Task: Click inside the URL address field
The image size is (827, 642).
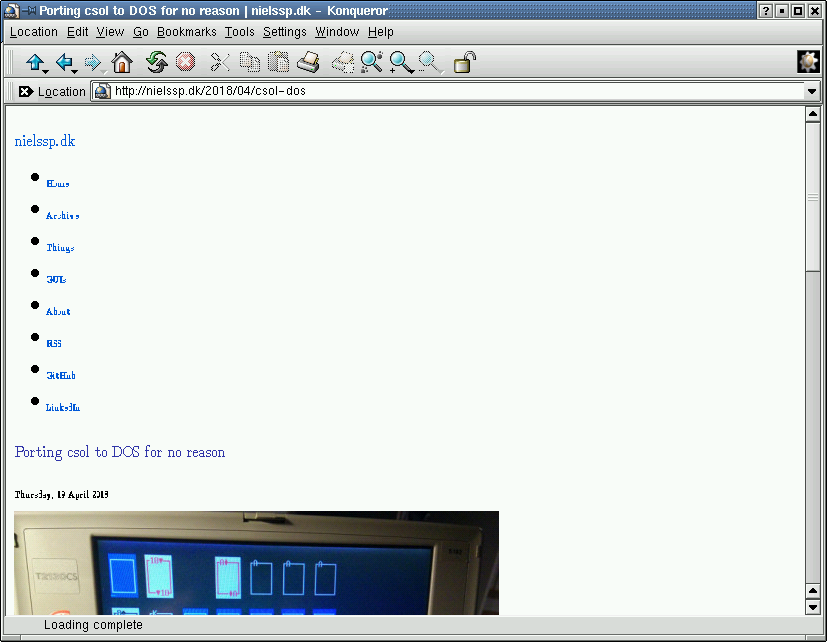Action: (300, 91)
